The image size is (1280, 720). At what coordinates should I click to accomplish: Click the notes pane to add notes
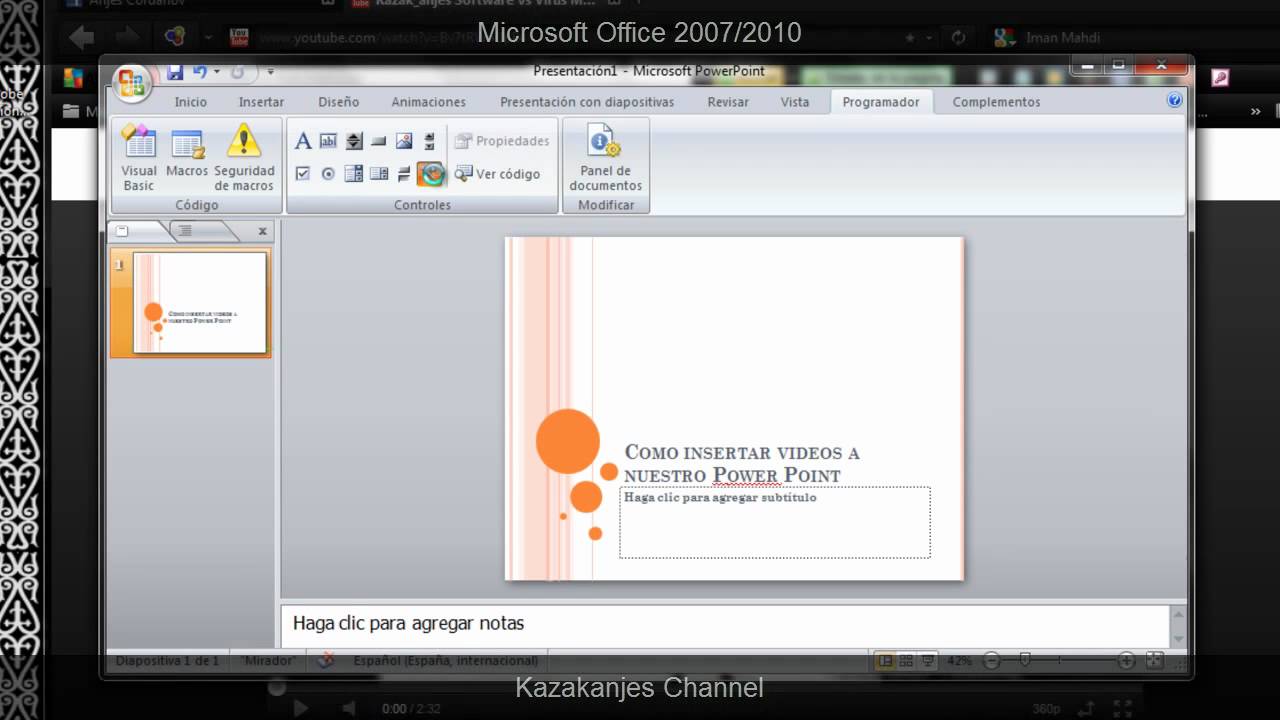click(725, 624)
